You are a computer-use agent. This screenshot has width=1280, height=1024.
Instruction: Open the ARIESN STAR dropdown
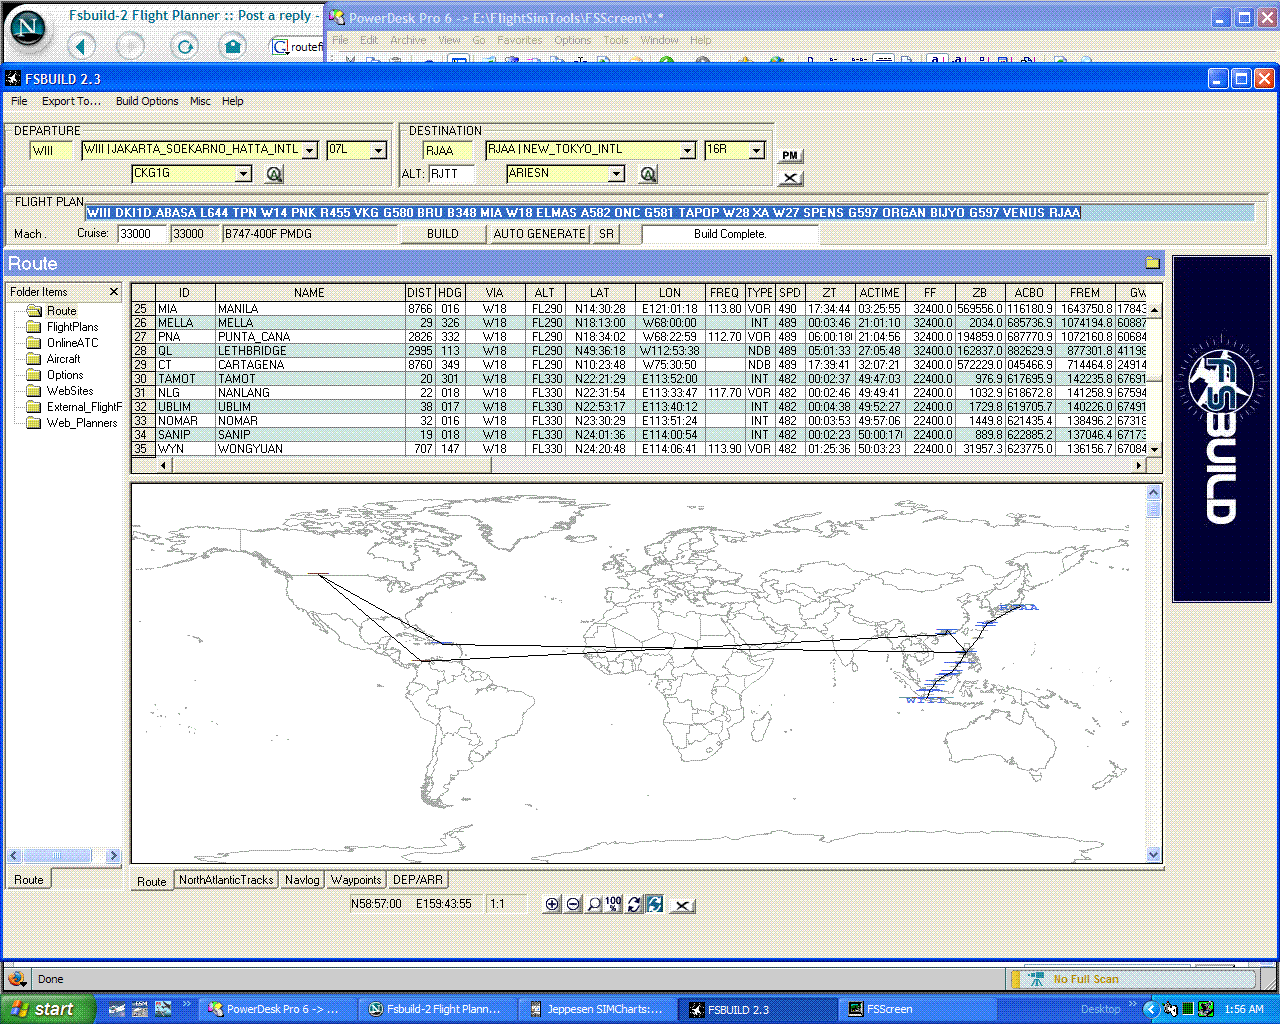tap(617, 174)
